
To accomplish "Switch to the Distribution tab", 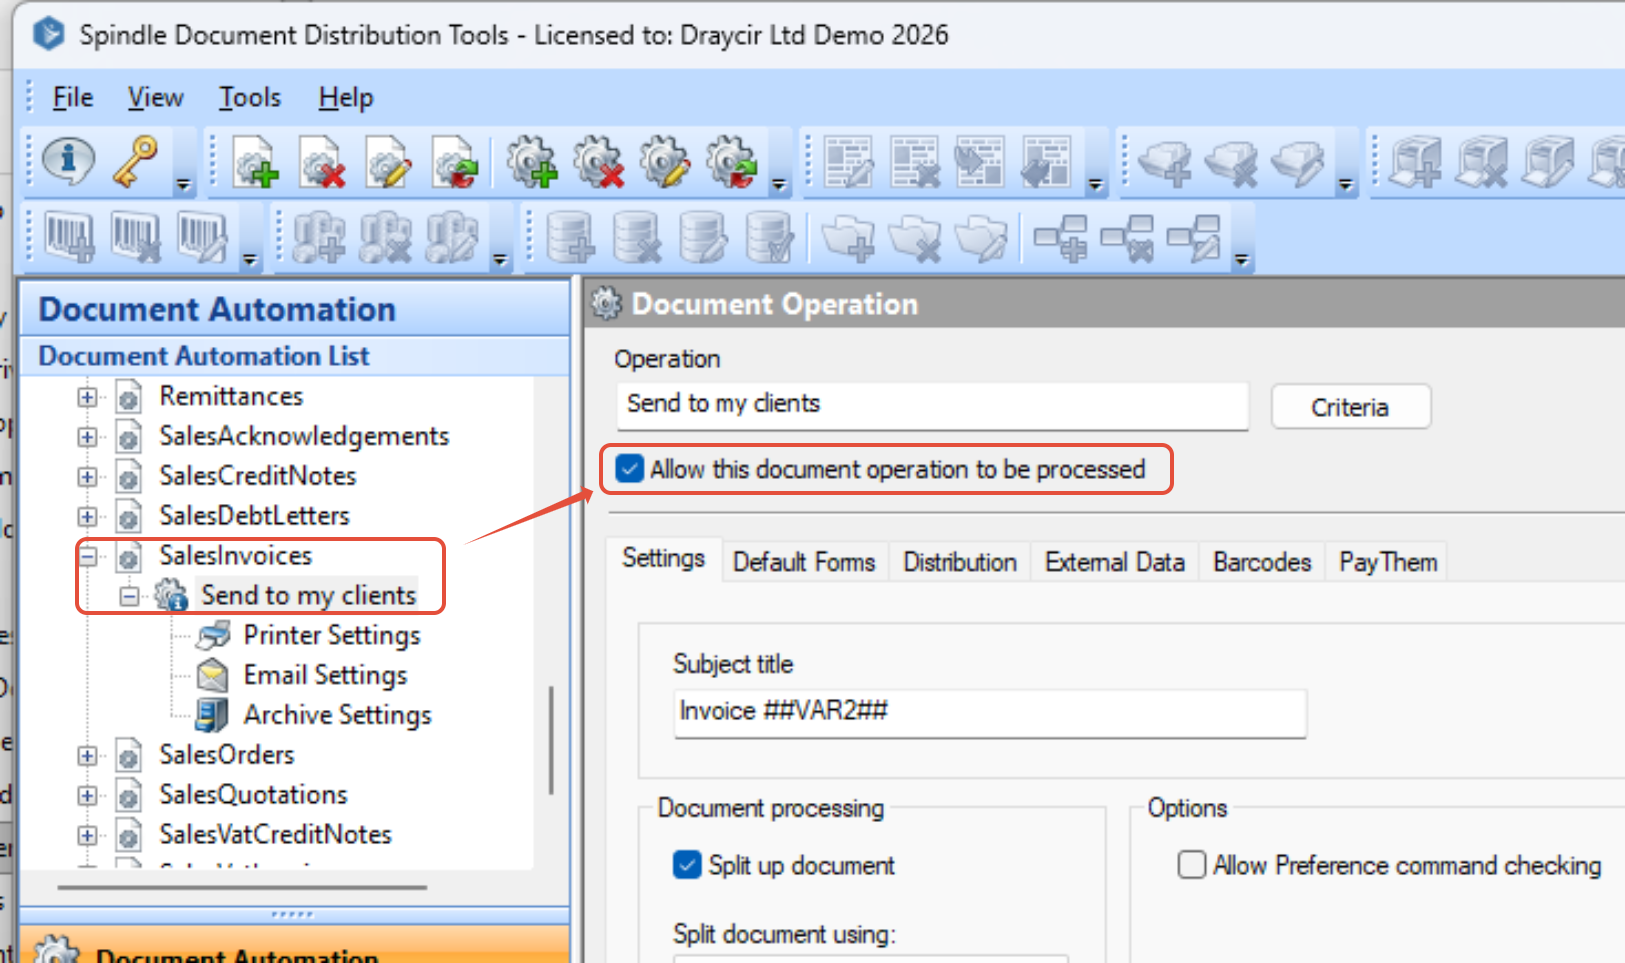I will [x=960, y=562].
